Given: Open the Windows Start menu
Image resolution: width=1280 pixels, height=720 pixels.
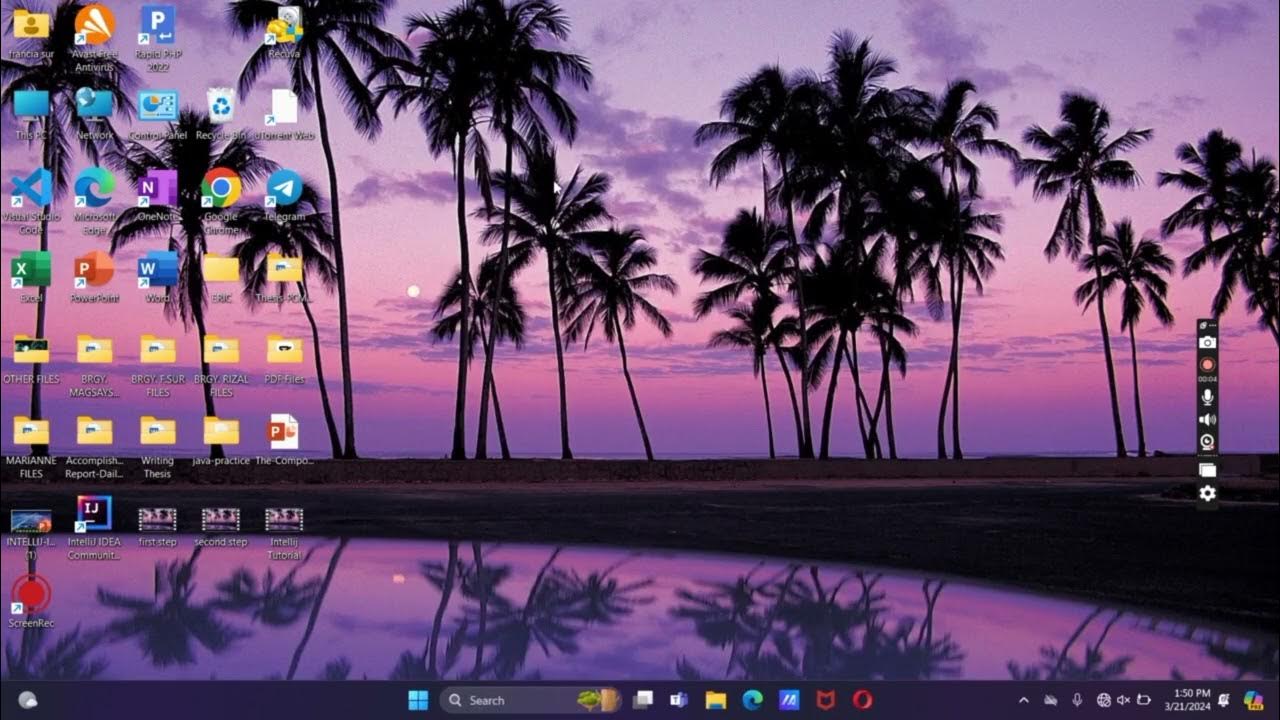Looking at the screenshot, I should click(x=418, y=700).
